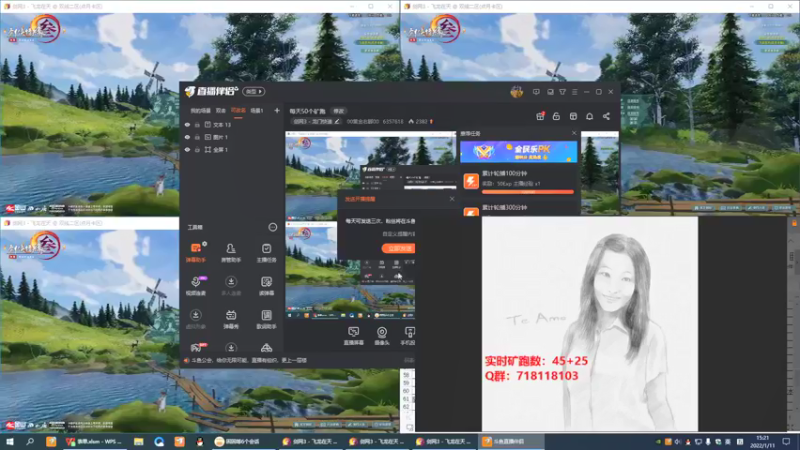Add 摄像头 camera source

pos(382,336)
